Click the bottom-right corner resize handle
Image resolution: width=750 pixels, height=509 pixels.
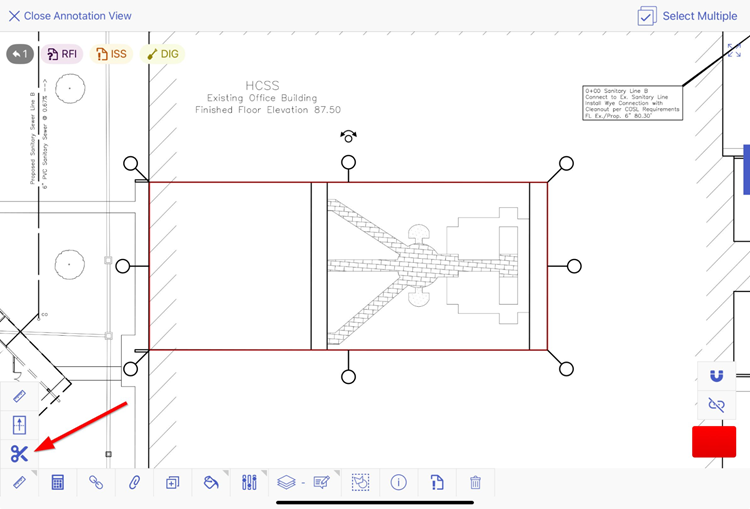tap(566, 369)
